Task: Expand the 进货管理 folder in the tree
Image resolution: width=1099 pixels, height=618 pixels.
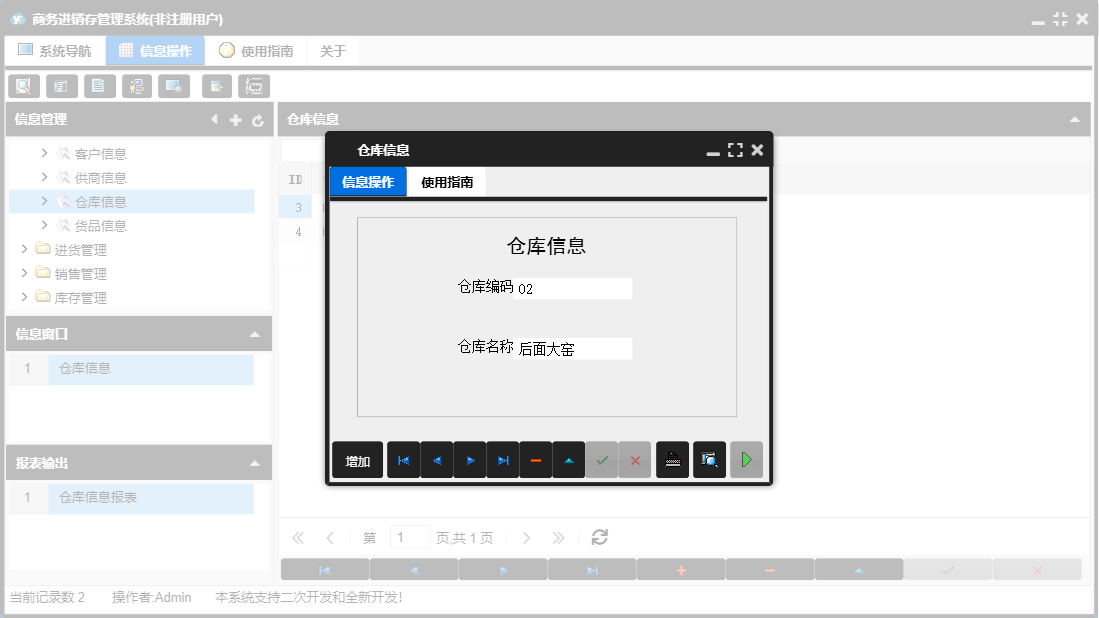Action: click(26, 249)
